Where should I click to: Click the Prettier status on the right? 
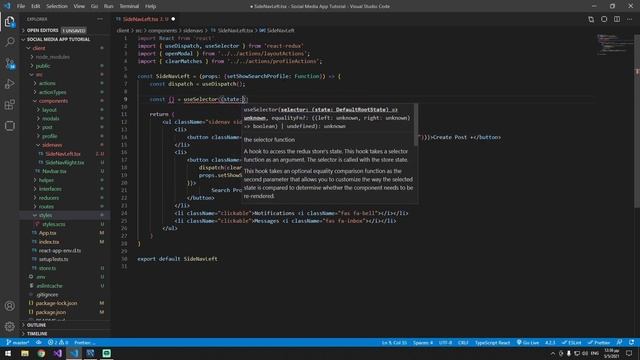point(599,342)
